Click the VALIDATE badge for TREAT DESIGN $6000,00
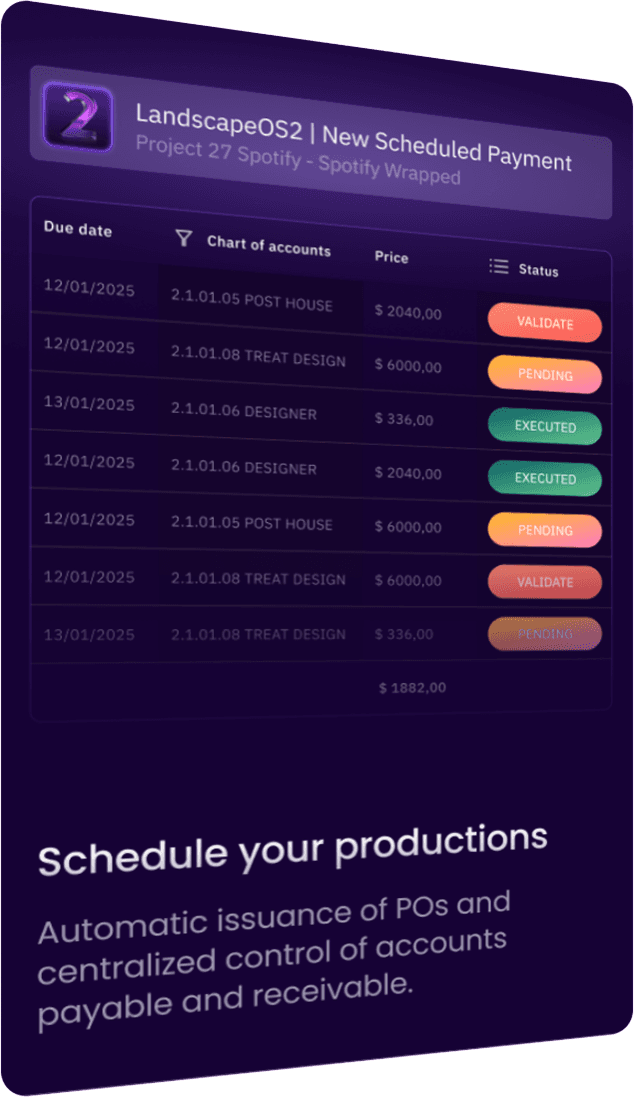Image resolution: width=634 pixels, height=1097 pixels. pyautogui.click(x=544, y=581)
